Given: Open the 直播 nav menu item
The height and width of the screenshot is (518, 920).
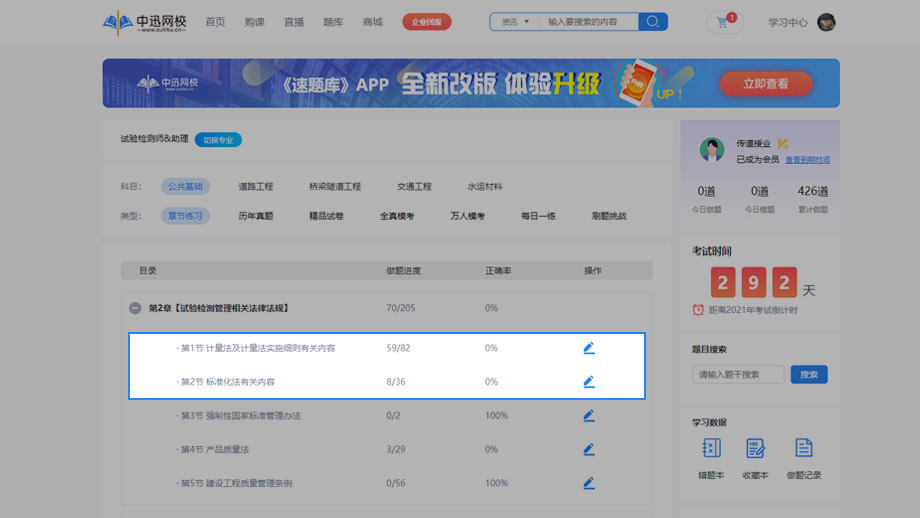Looking at the screenshot, I should (x=294, y=22).
